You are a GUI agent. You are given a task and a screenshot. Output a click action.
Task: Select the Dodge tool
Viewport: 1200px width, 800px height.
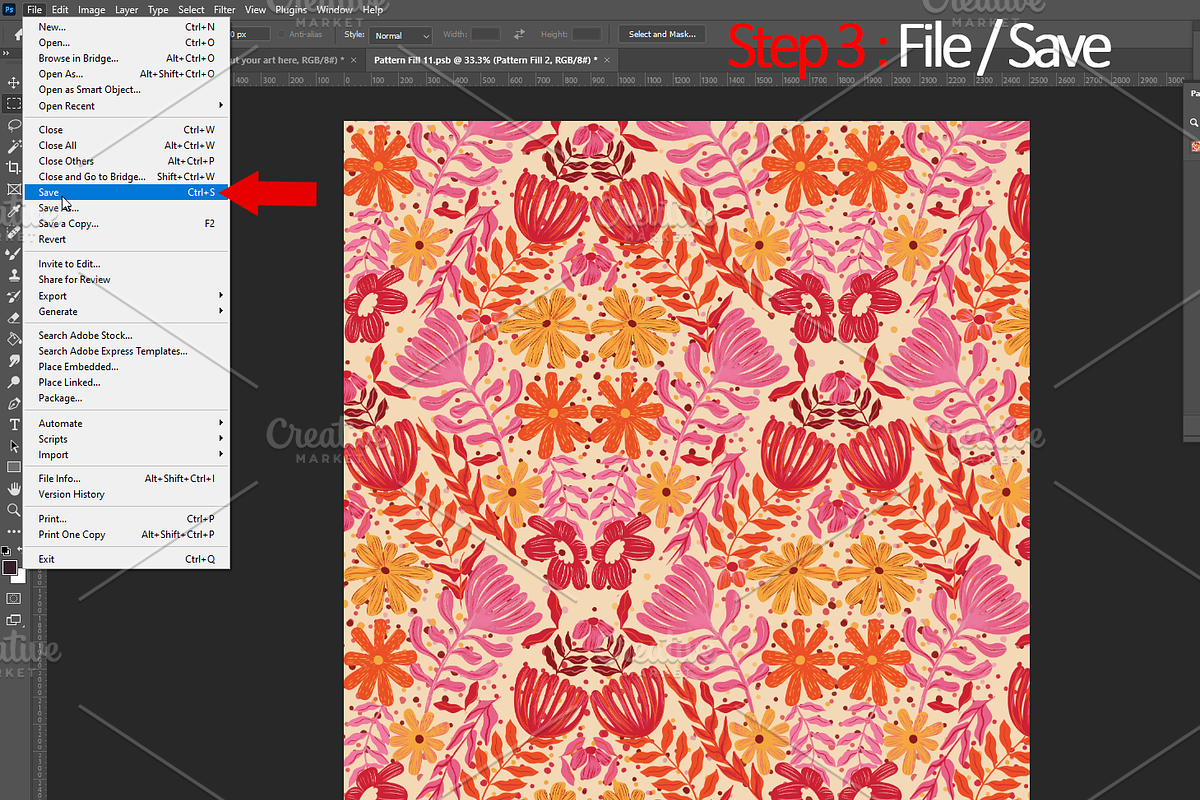click(x=14, y=382)
